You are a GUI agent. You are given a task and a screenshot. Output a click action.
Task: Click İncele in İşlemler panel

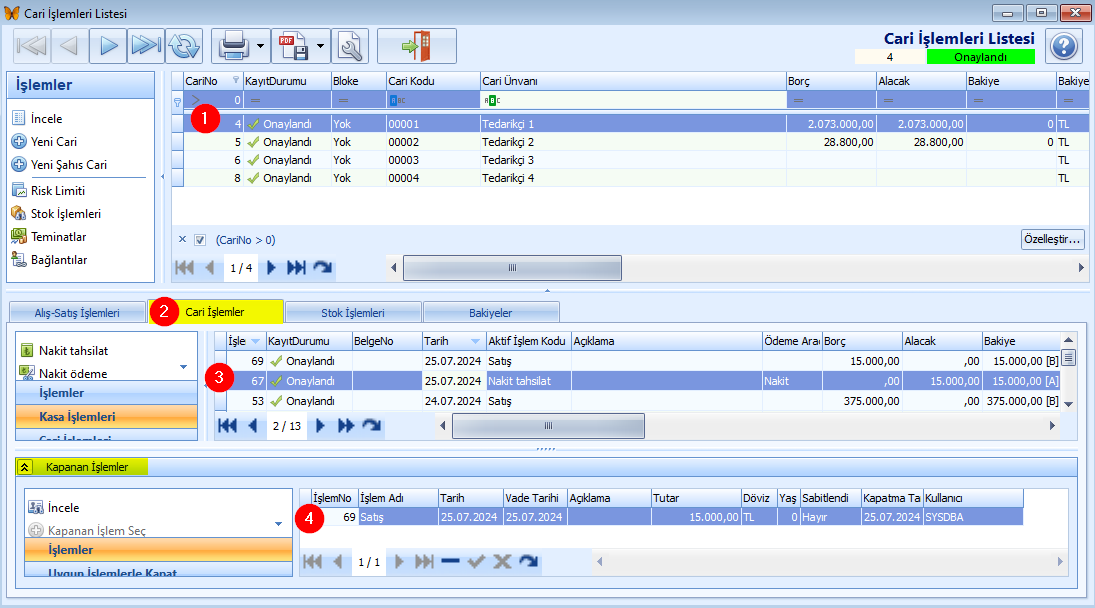point(46,119)
